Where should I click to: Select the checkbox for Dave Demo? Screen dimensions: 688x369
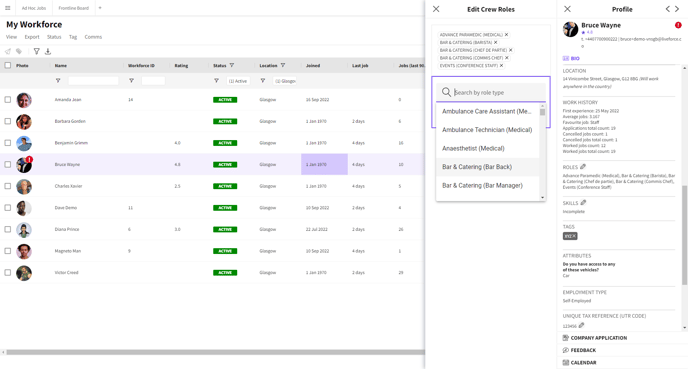(8, 208)
